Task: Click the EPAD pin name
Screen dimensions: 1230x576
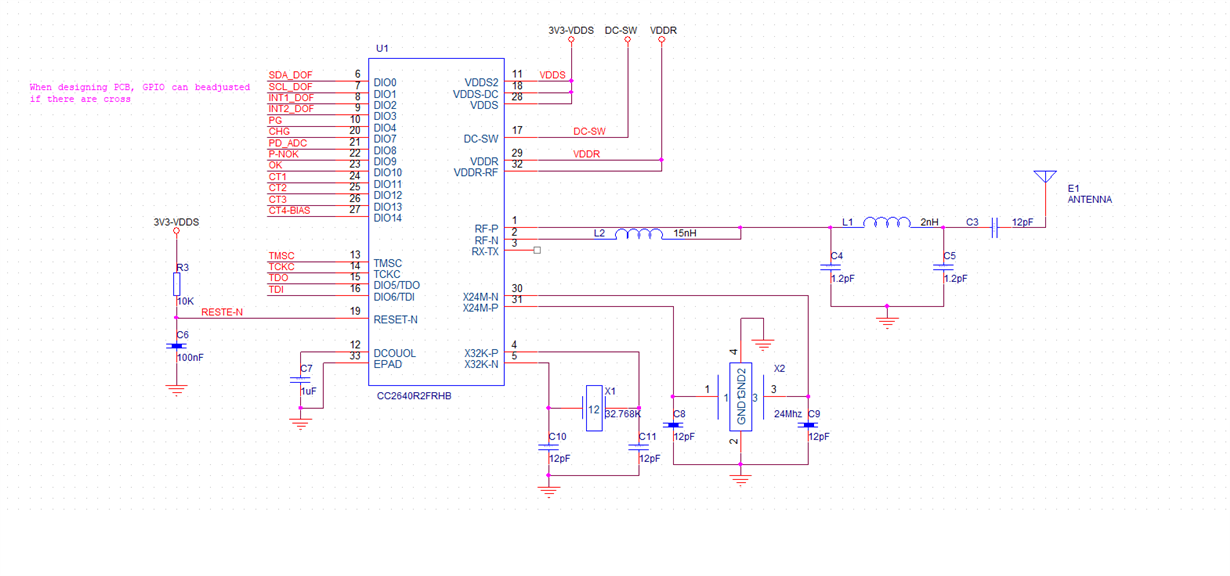Action: tap(388, 364)
